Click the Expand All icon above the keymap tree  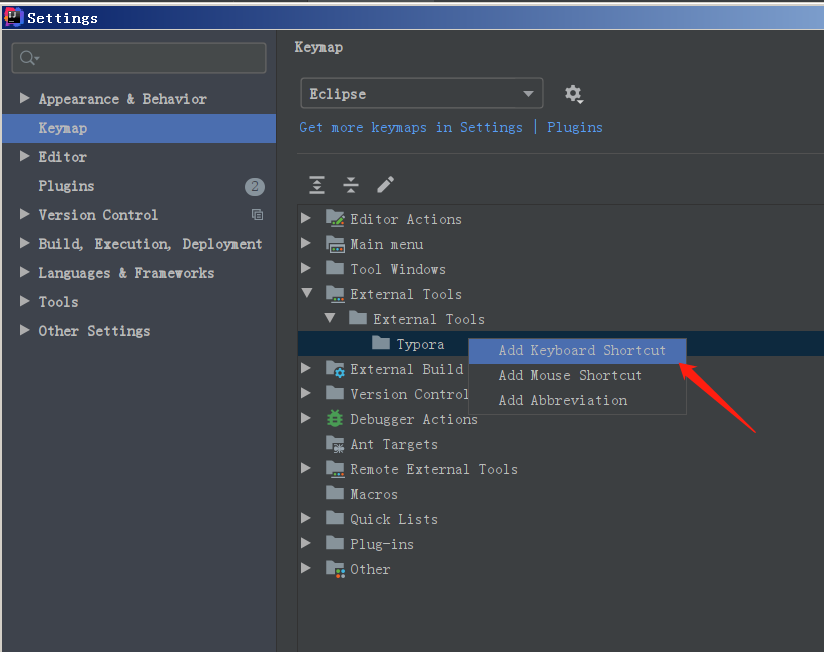[x=317, y=186]
